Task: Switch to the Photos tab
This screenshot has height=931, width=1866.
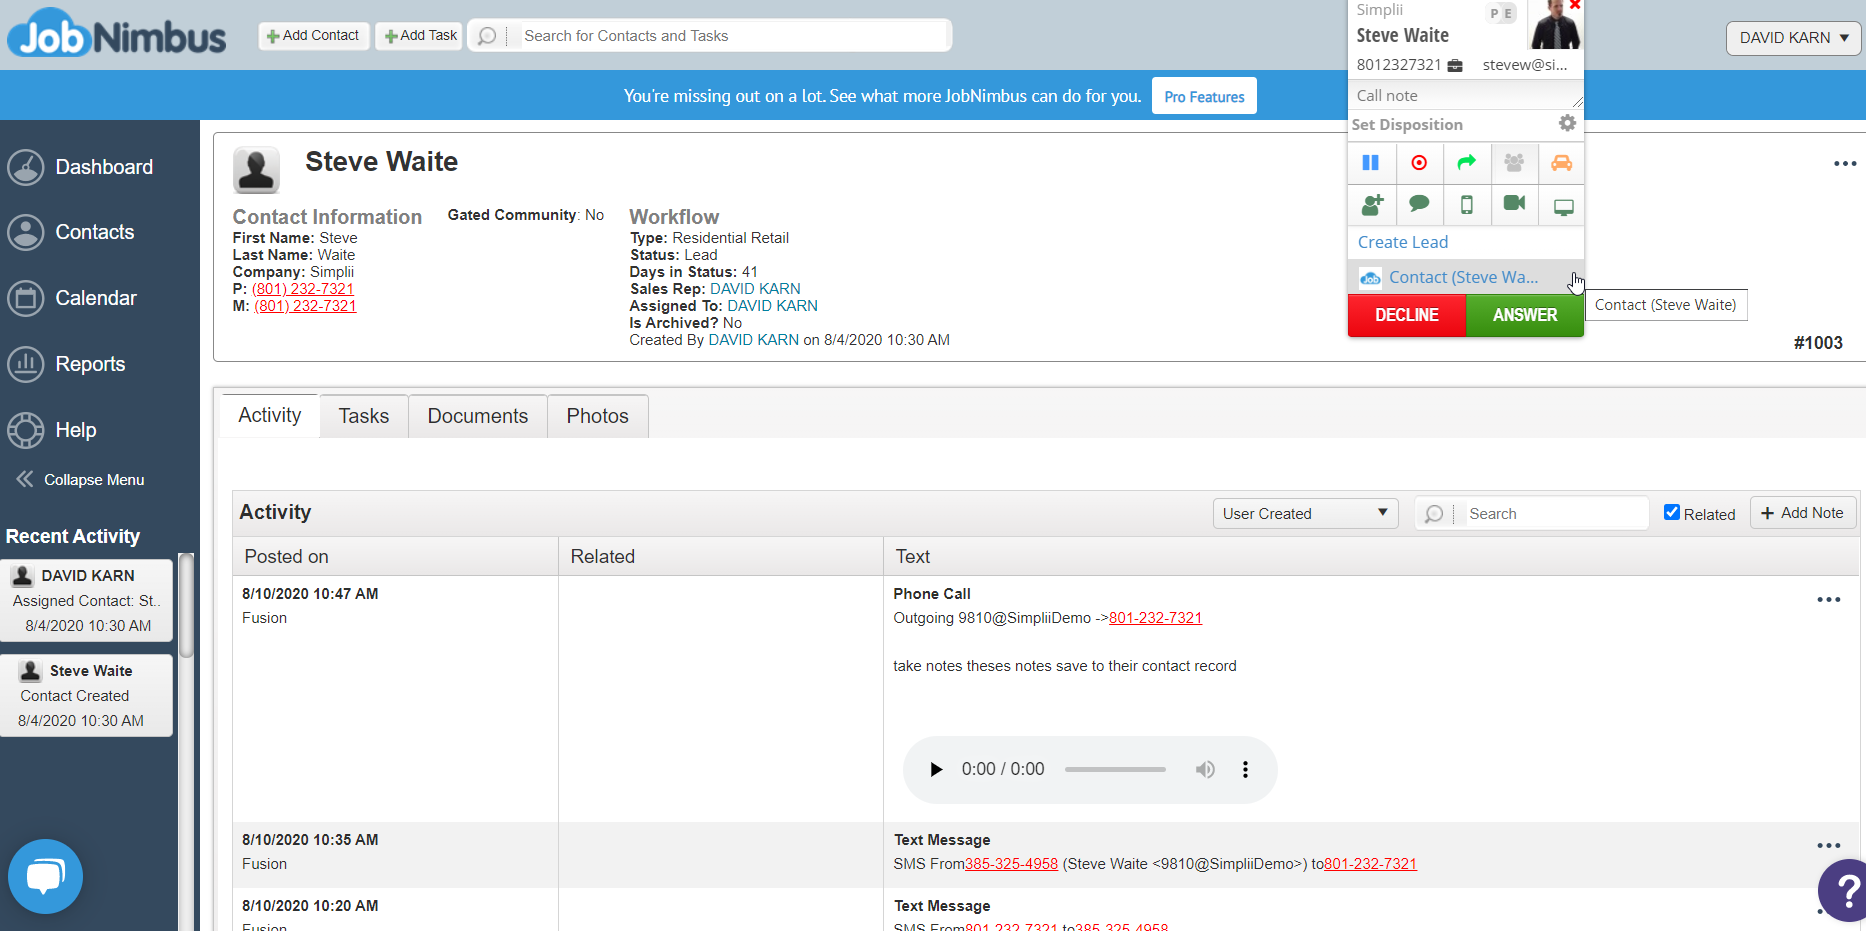Action: (598, 416)
